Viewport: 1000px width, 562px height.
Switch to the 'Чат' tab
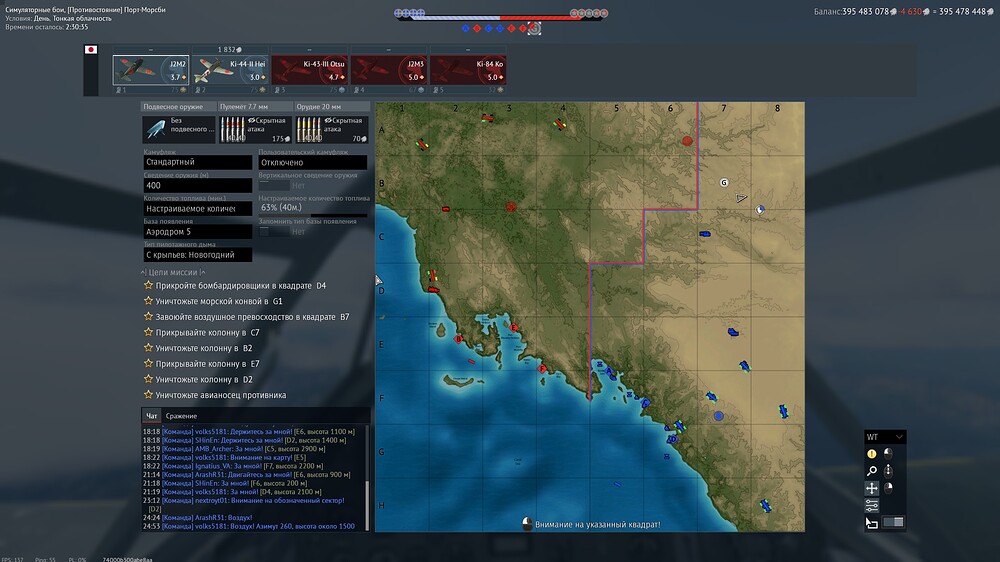[151, 416]
